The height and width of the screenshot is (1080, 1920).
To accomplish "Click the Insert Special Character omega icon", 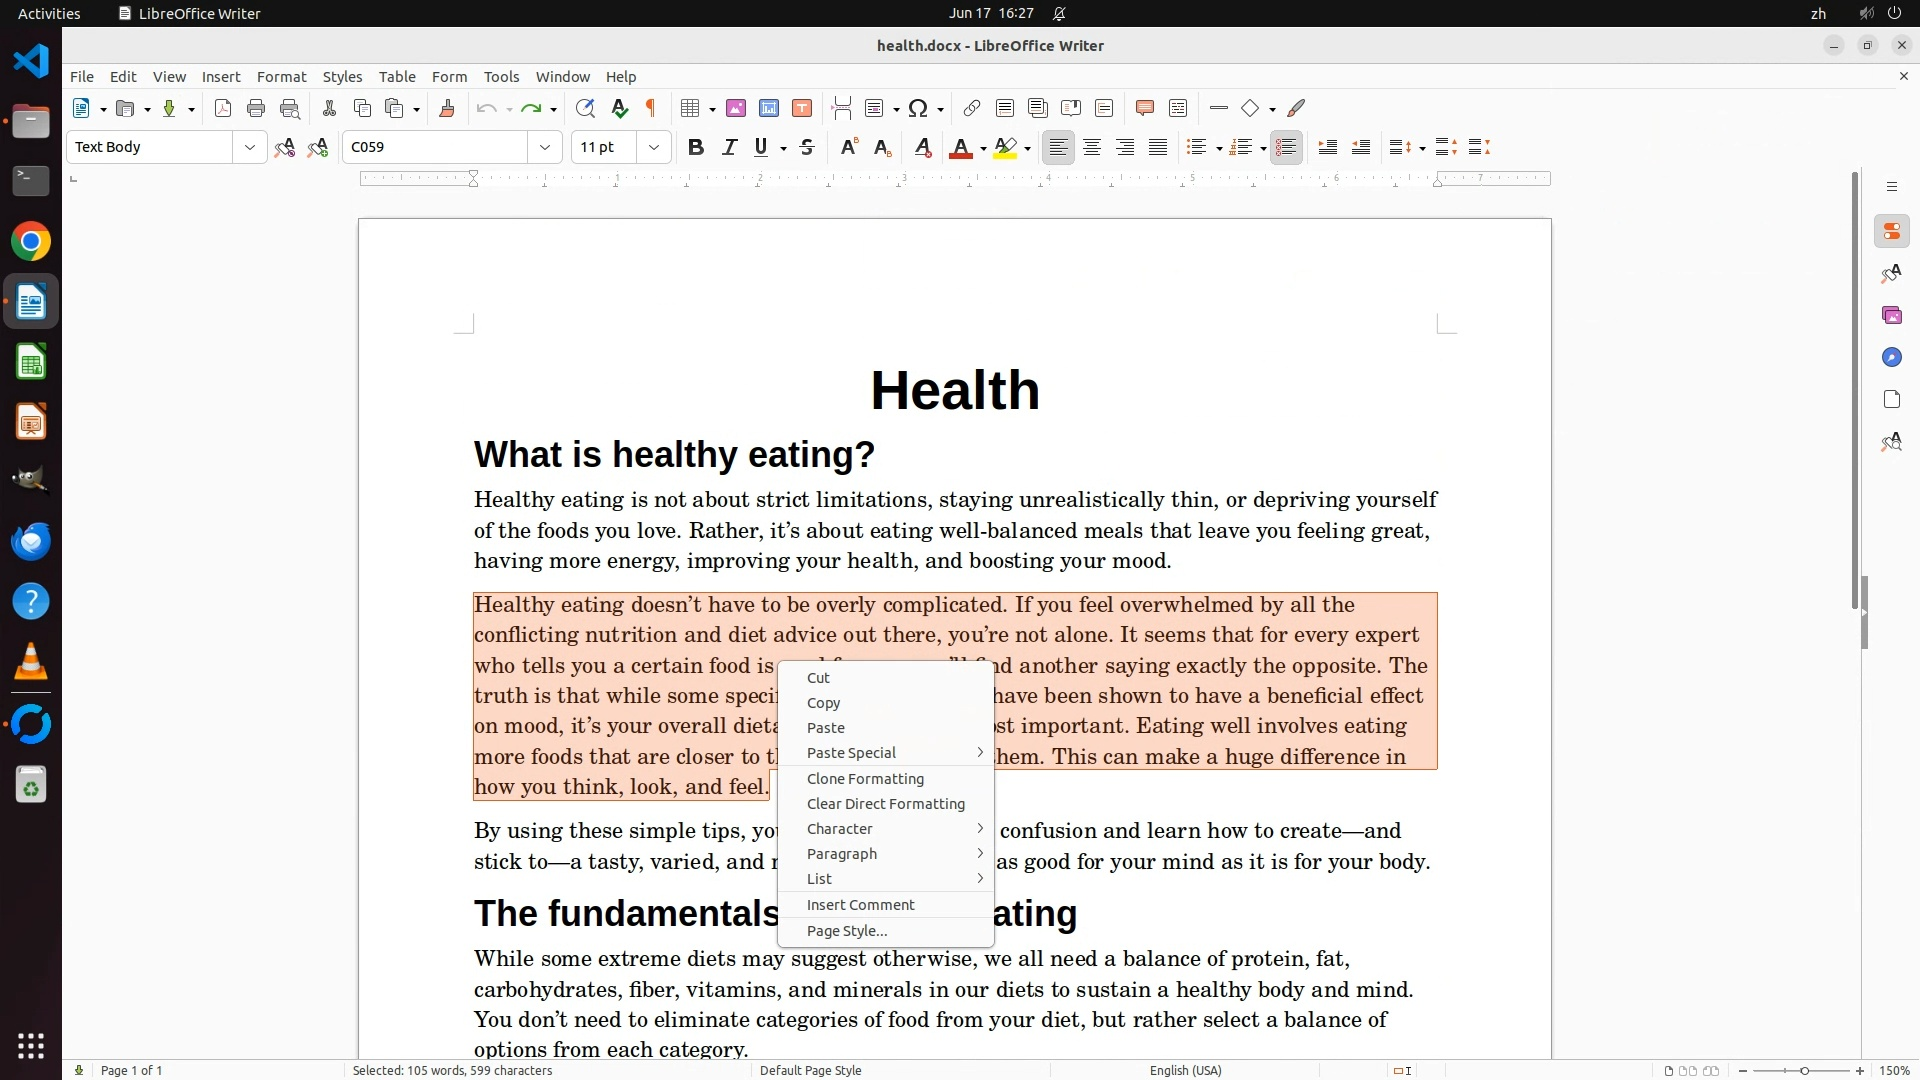I will click(x=918, y=109).
